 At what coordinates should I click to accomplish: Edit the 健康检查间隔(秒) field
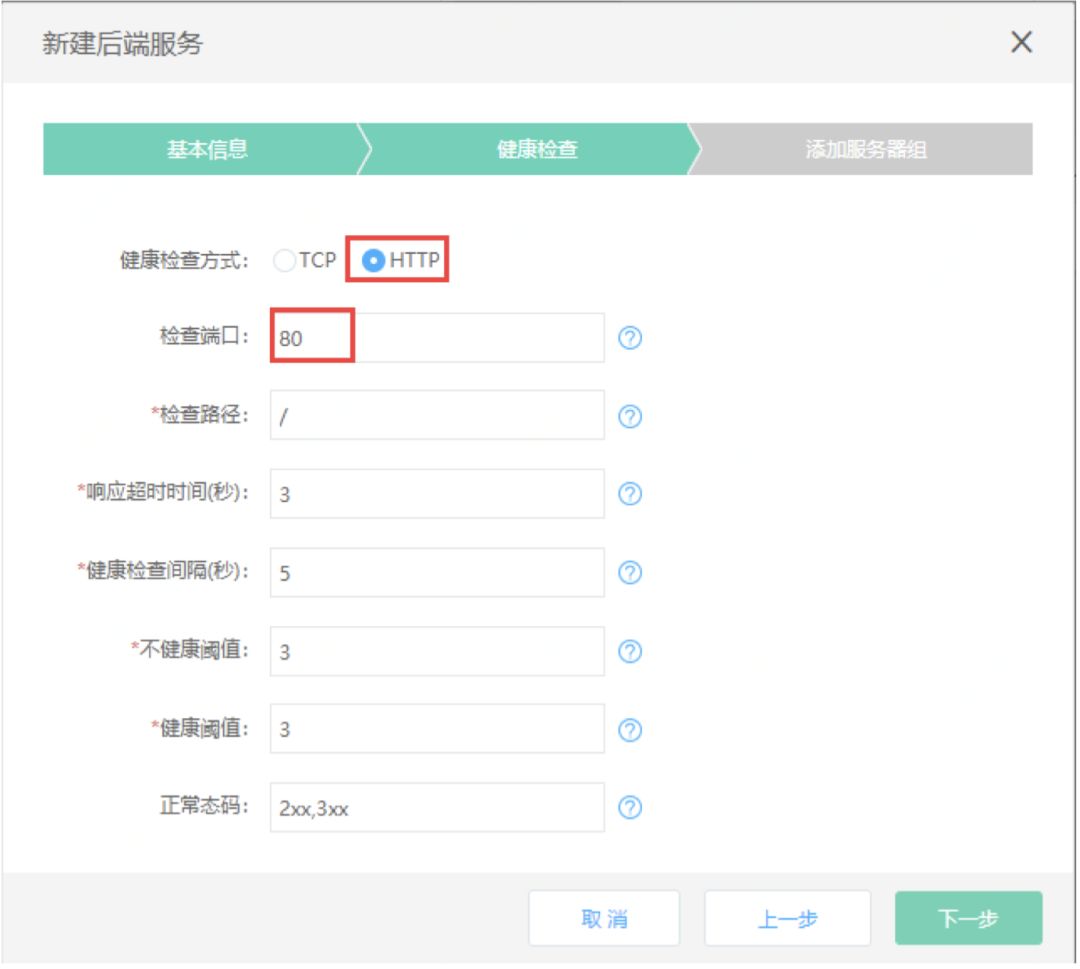(437, 572)
